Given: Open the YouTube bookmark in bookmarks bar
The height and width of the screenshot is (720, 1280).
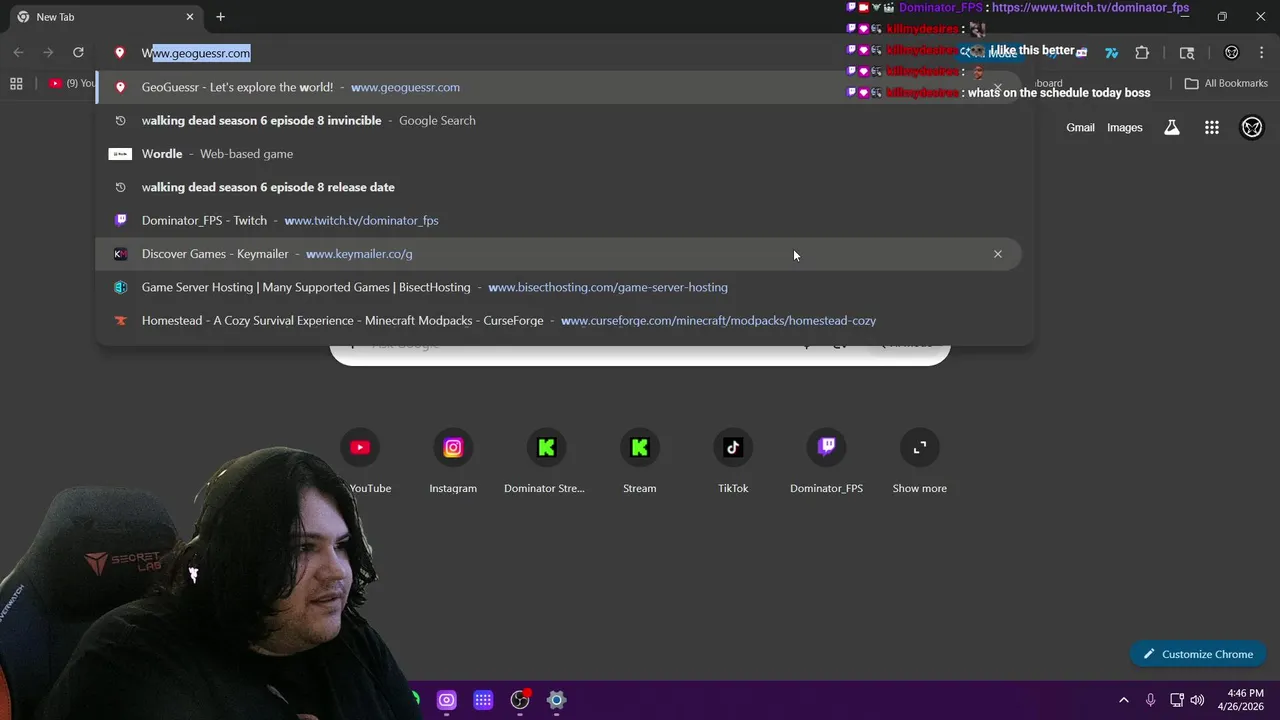Looking at the screenshot, I should point(72,84).
